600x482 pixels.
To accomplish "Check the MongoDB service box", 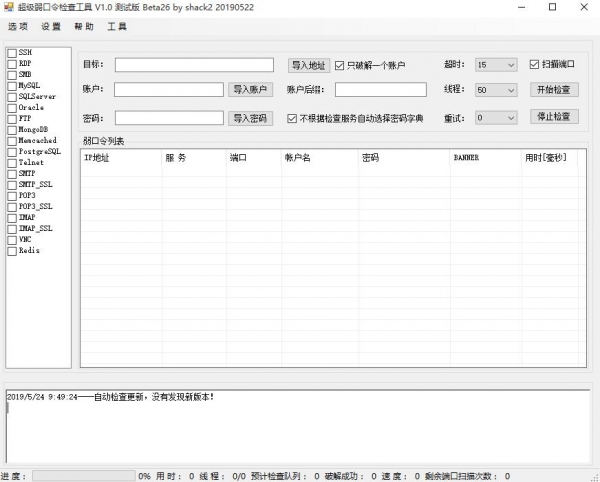I will pyautogui.click(x=12, y=130).
